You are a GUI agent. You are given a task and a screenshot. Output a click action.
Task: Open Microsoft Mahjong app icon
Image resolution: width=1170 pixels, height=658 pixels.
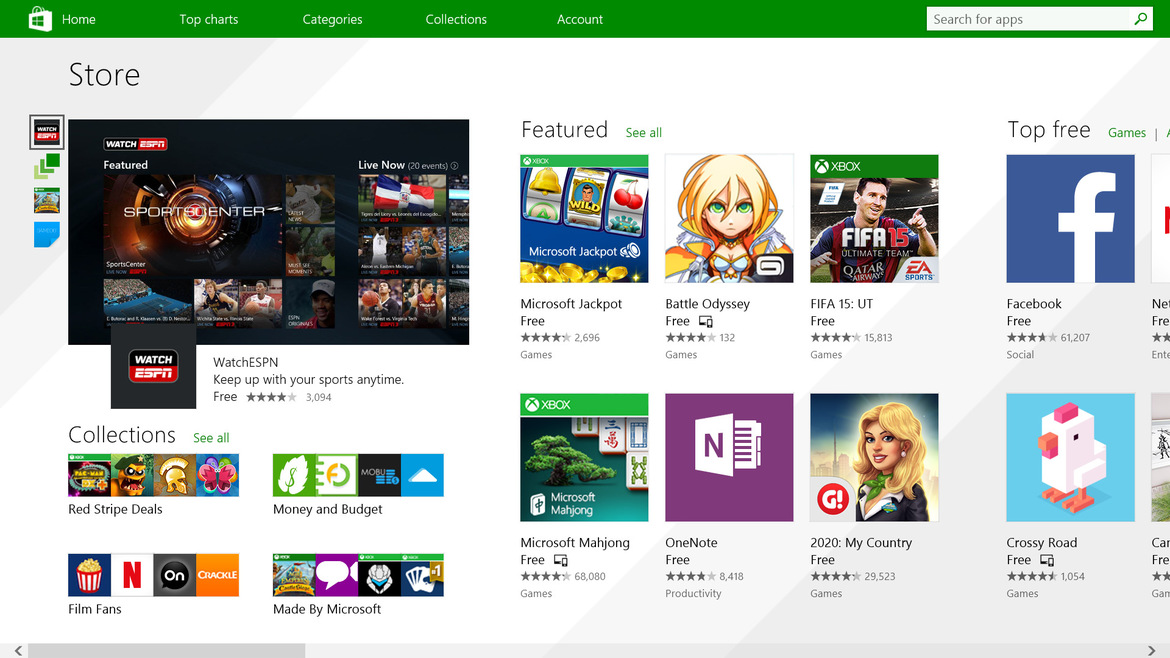pyautogui.click(x=584, y=457)
